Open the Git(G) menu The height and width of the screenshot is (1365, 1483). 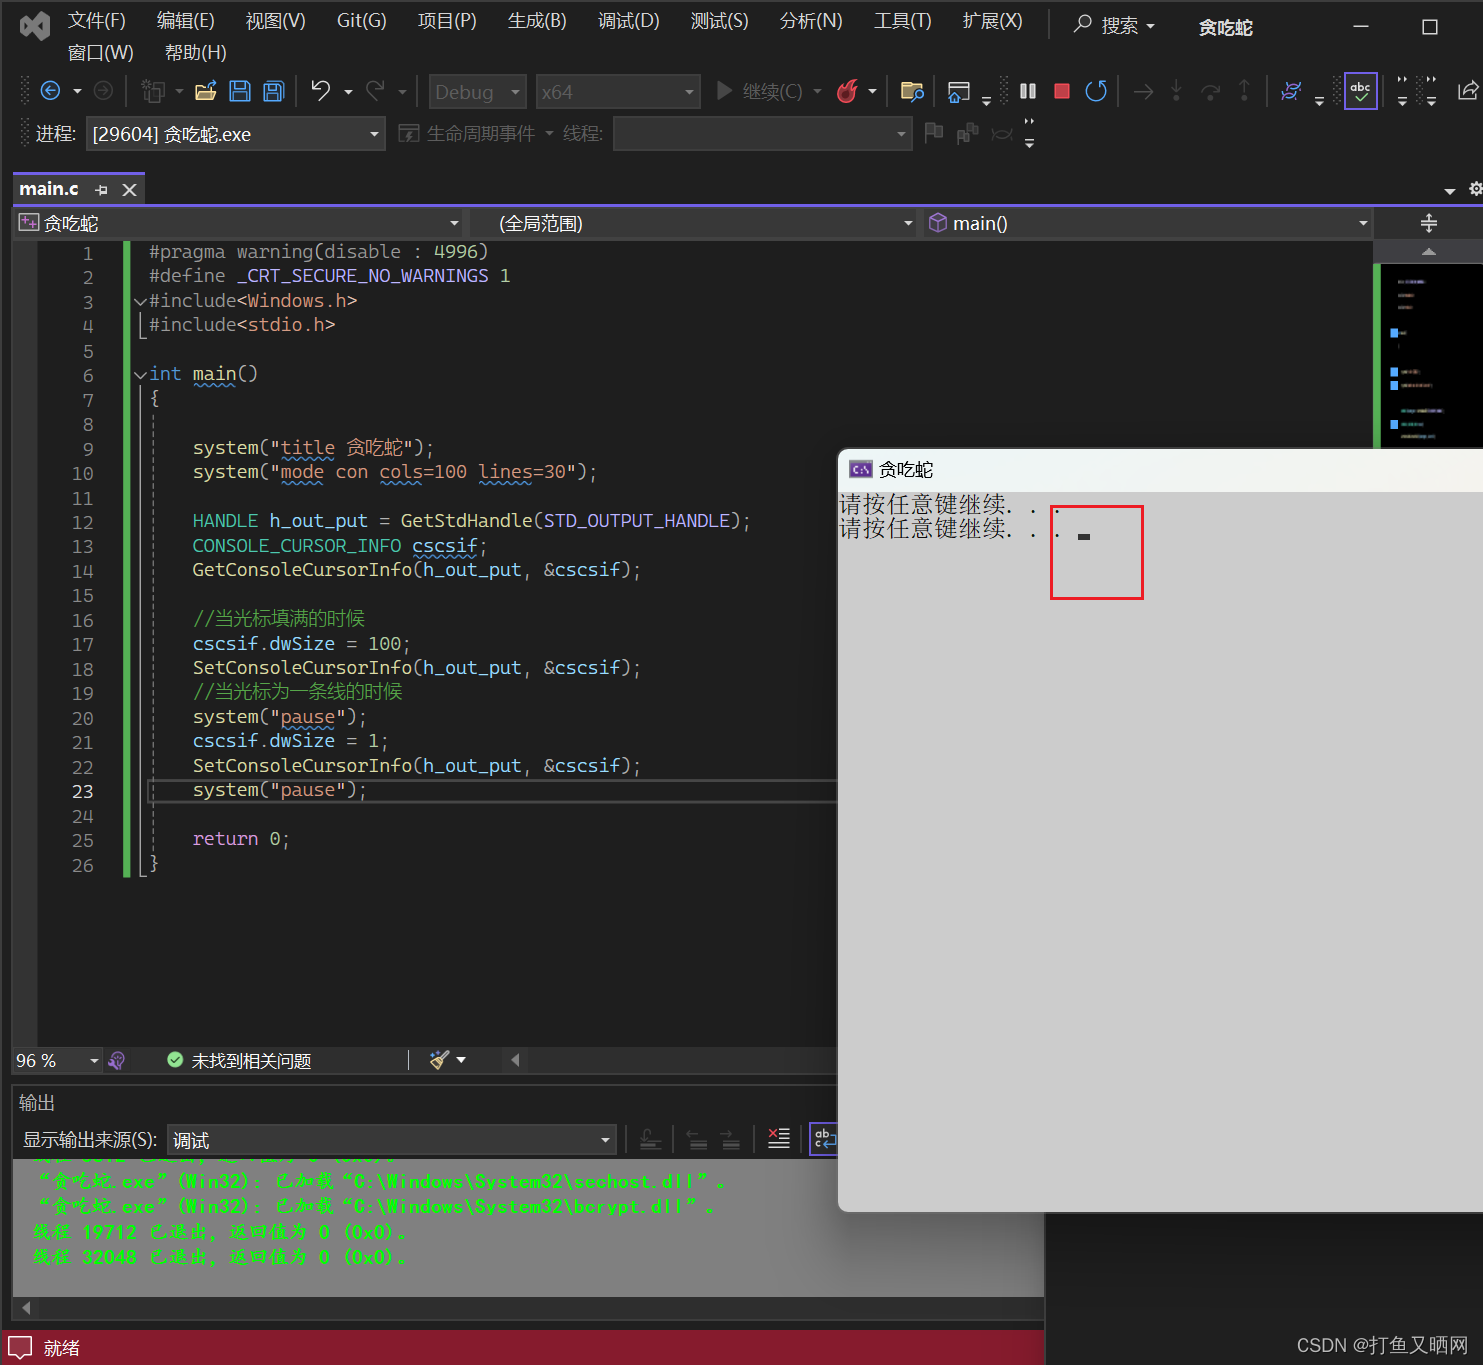click(x=362, y=21)
